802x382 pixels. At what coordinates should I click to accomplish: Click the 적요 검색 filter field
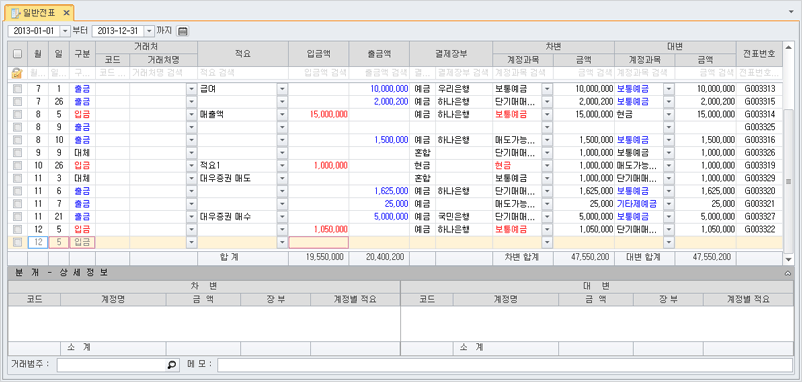243,73
